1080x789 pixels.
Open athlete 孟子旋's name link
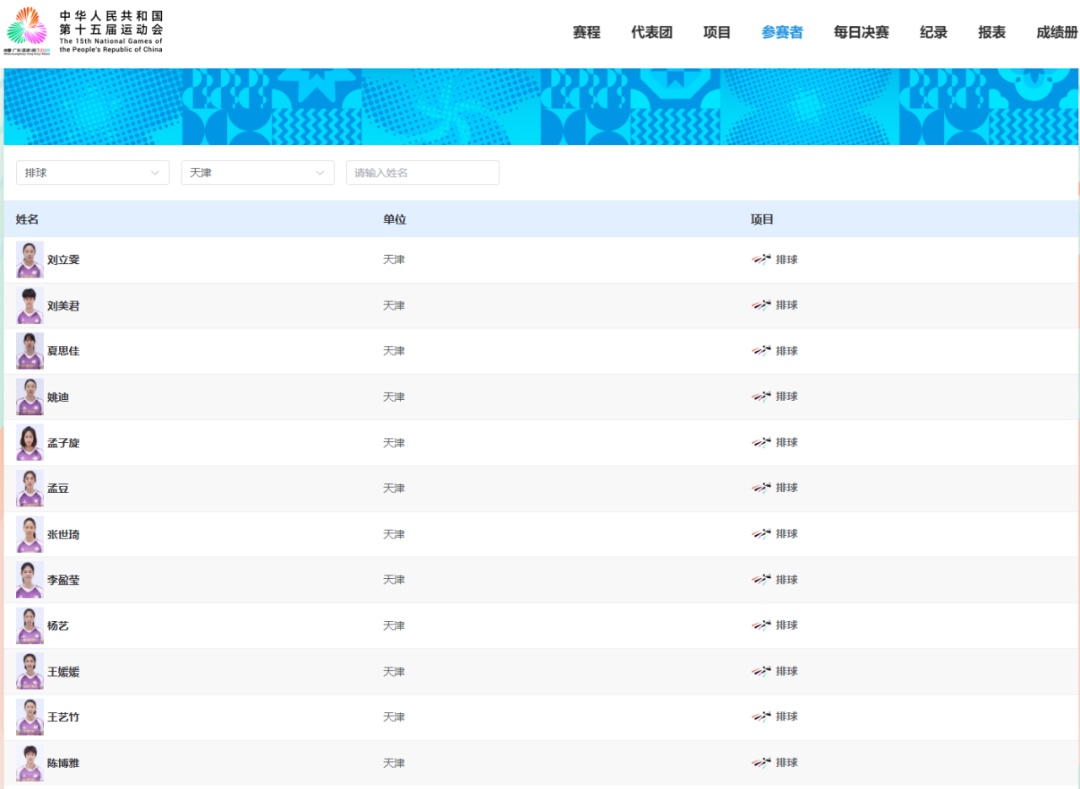63,443
